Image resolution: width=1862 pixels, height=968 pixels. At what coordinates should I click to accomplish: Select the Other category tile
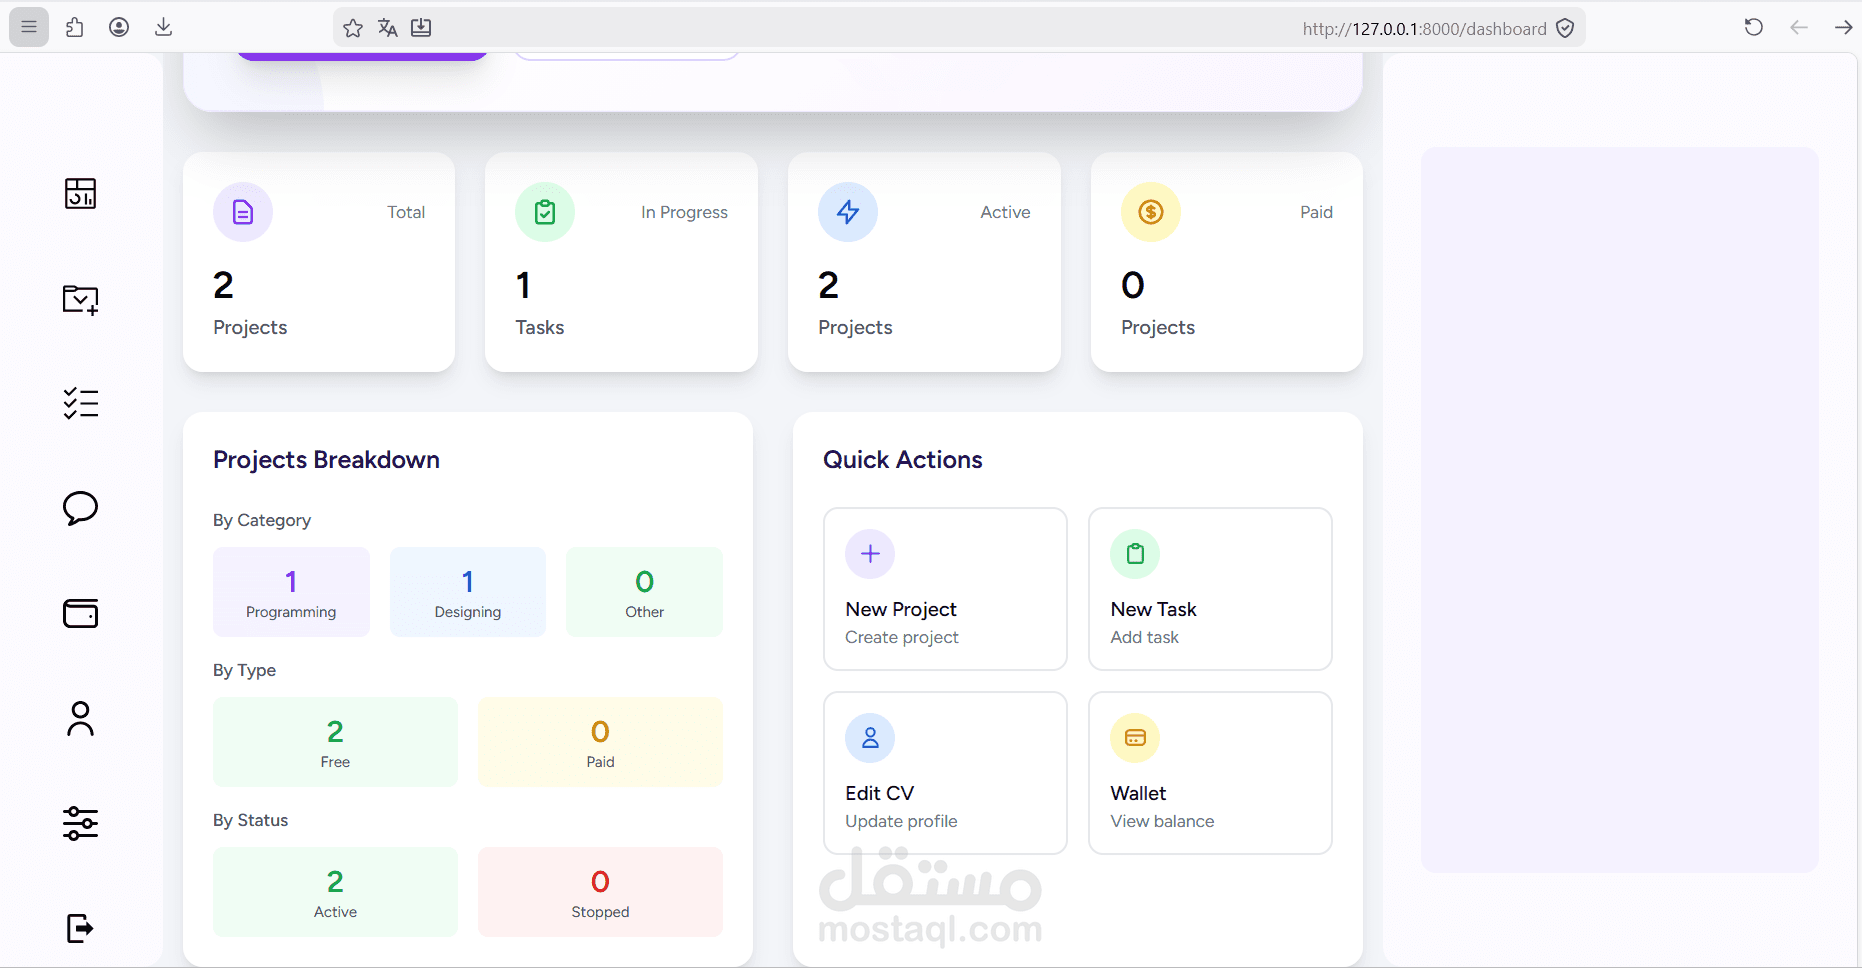click(x=644, y=592)
